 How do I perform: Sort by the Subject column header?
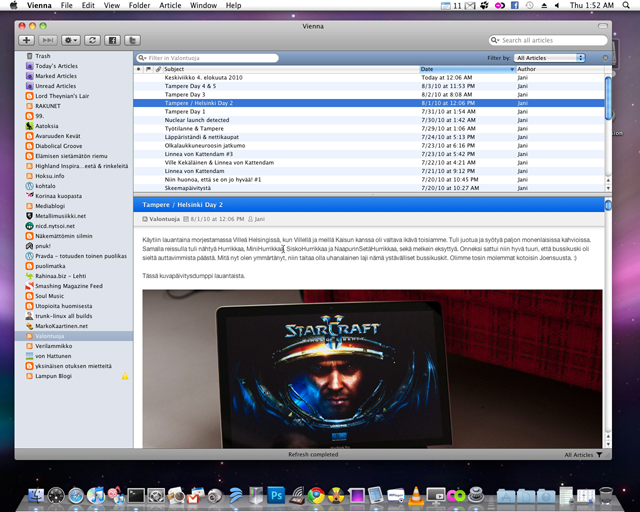291,69
